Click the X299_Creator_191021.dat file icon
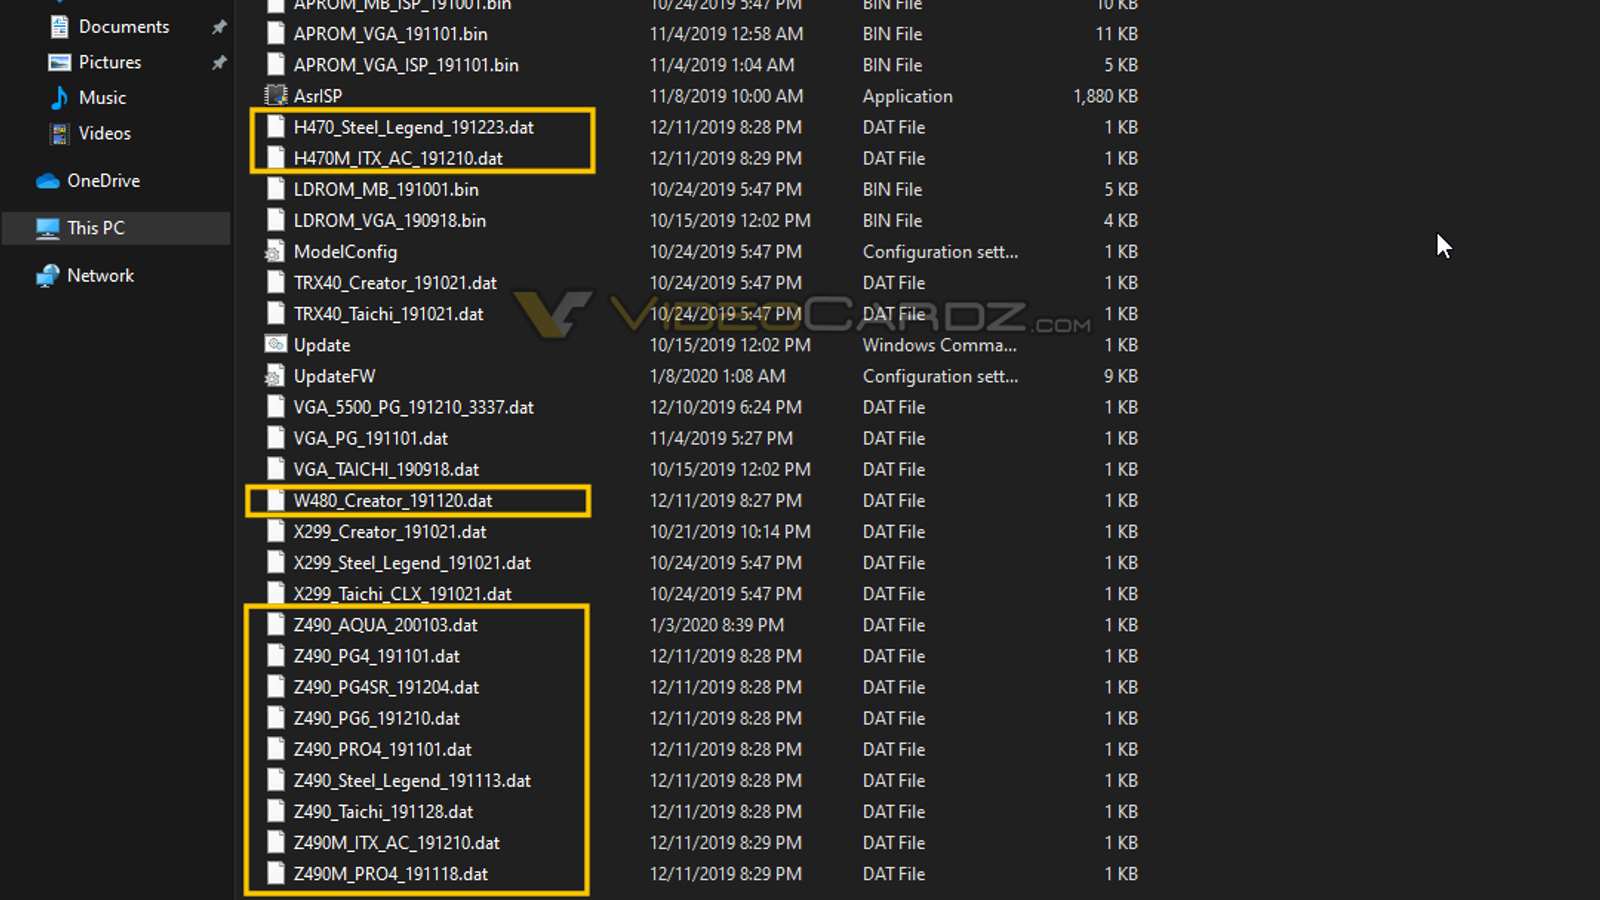This screenshot has width=1600, height=900. [x=276, y=532]
